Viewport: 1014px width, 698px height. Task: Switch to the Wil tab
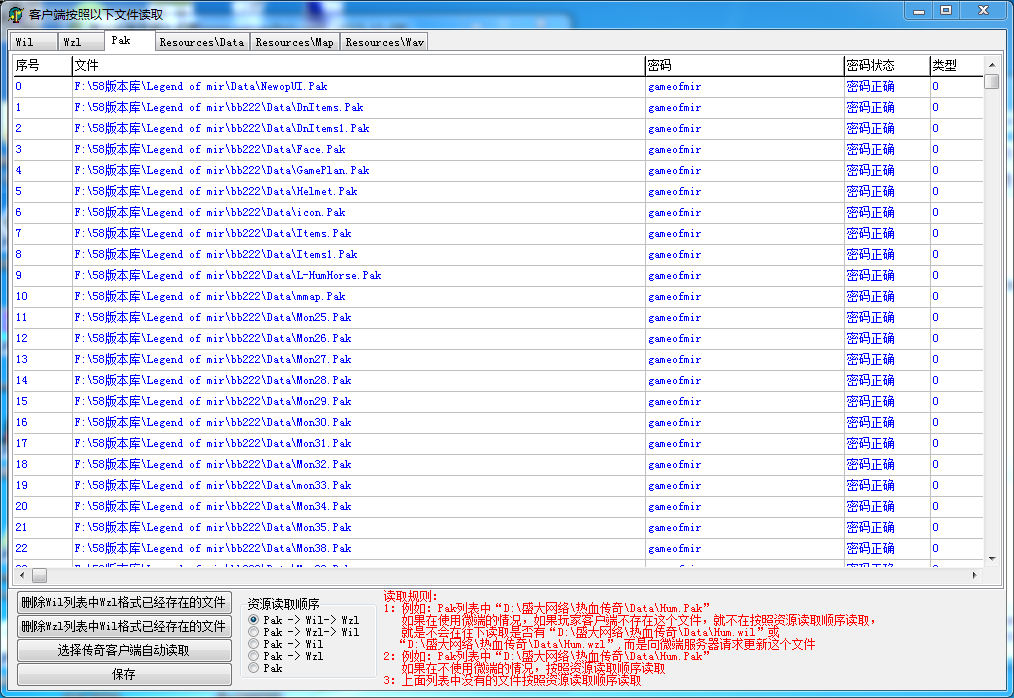pos(33,42)
